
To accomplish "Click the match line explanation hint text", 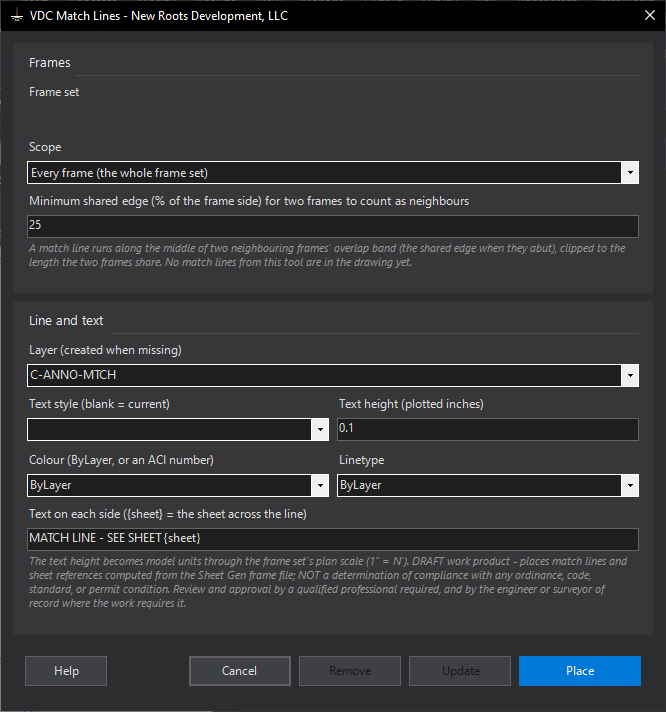I will (x=327, y=255).
